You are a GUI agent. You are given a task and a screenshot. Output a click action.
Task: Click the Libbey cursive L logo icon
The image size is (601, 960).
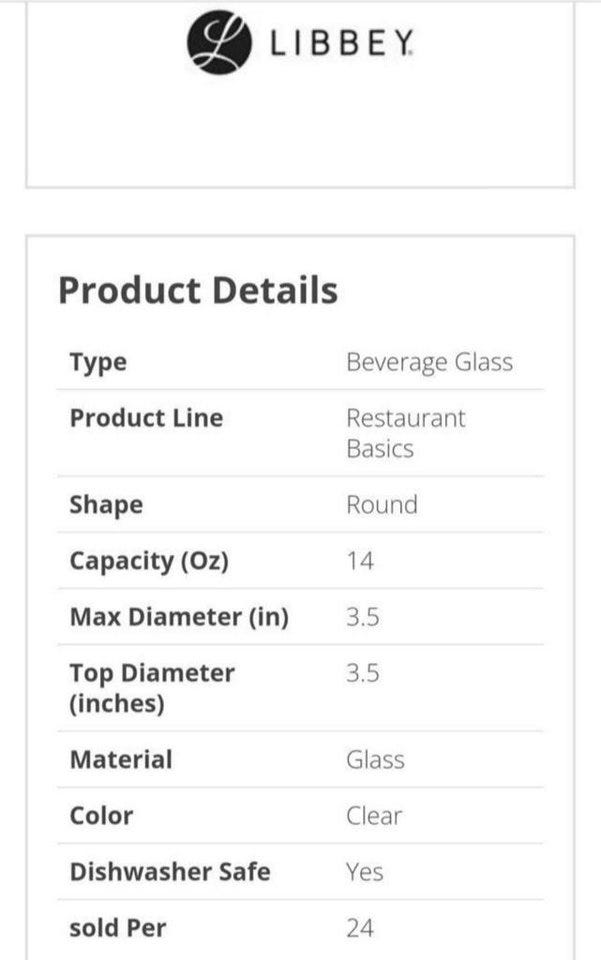[x=219, y=42]
